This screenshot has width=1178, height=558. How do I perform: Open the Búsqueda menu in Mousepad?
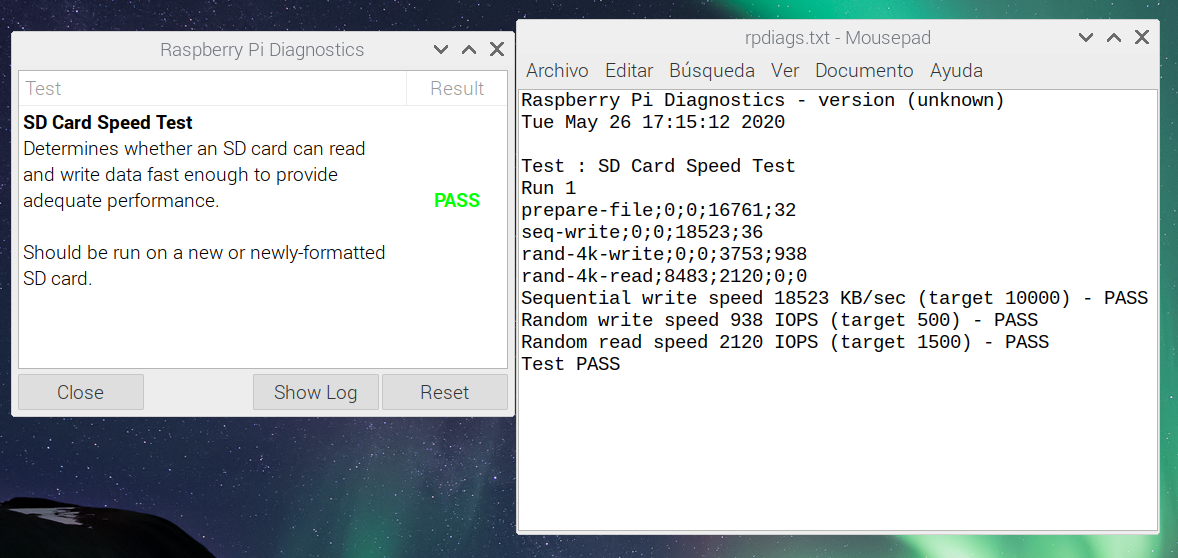(711, 71)
